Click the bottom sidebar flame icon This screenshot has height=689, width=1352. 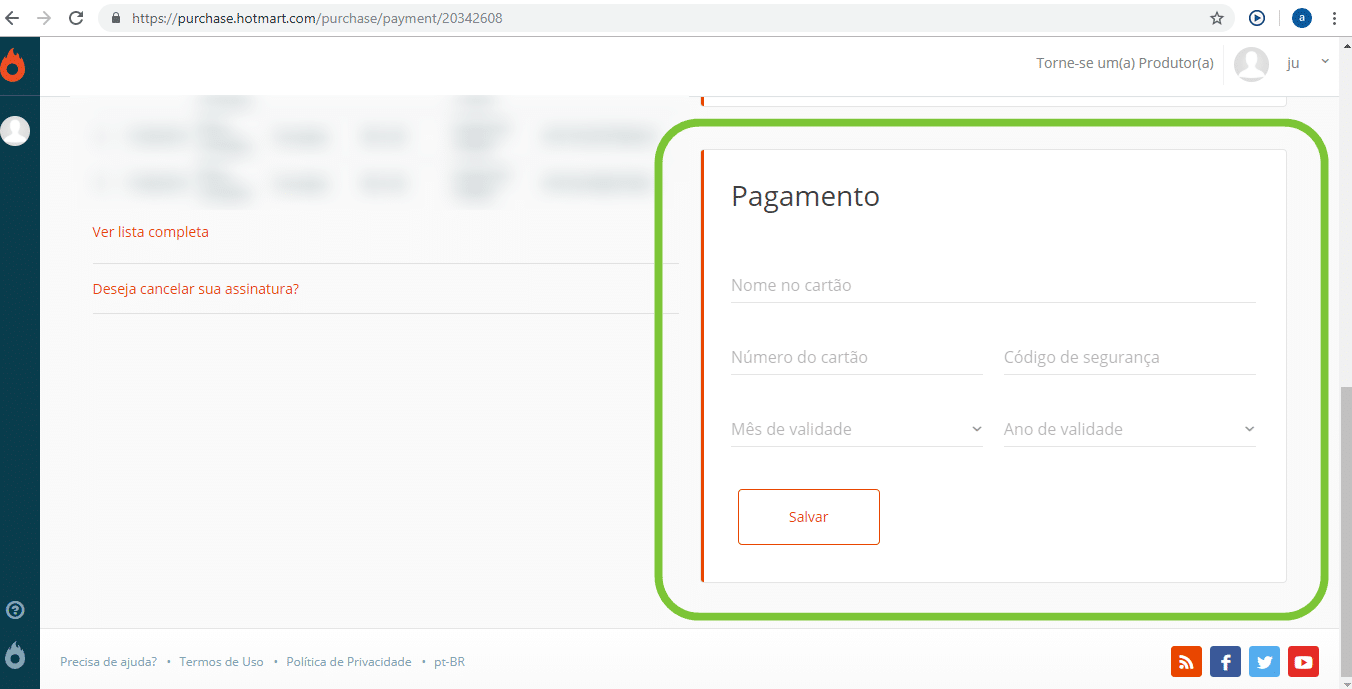(15, 655)
